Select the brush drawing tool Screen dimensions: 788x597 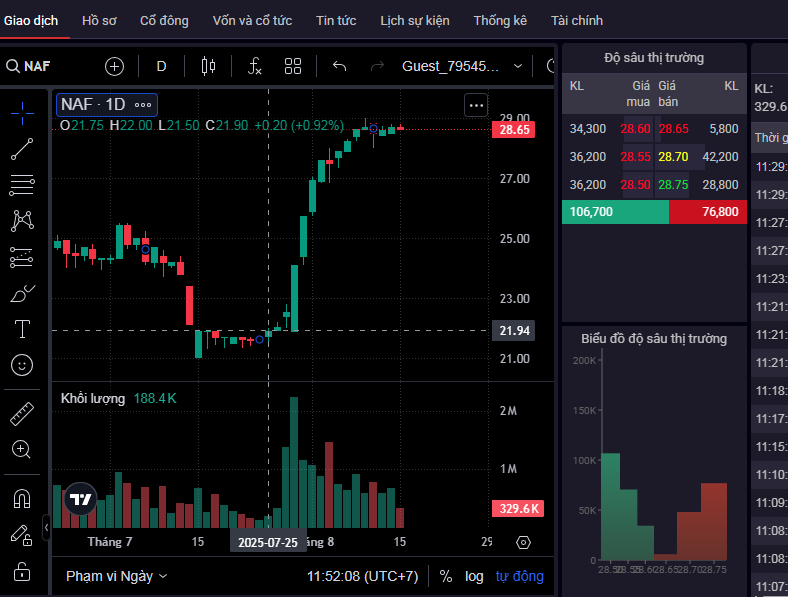point(22,293)
